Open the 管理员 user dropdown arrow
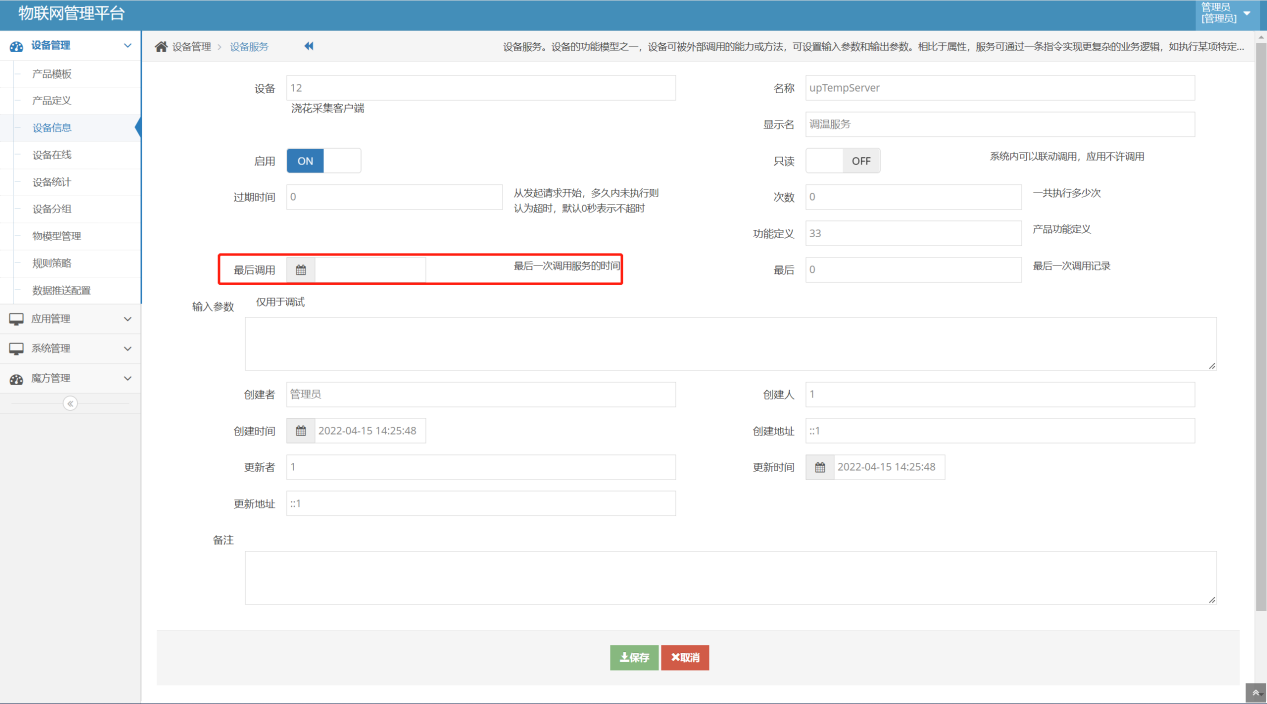Screen dimensions: 1267x704 click(1246, 13)
